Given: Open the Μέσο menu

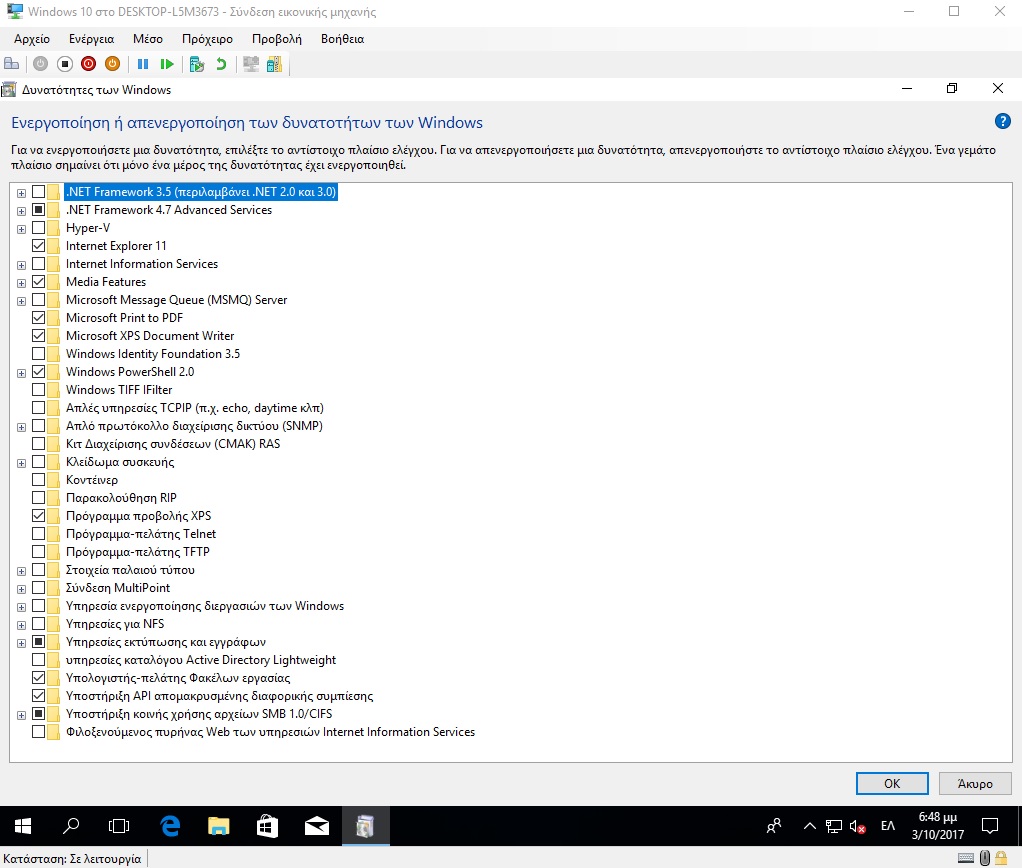Looking at the screenshot, I should coord(147,39).
